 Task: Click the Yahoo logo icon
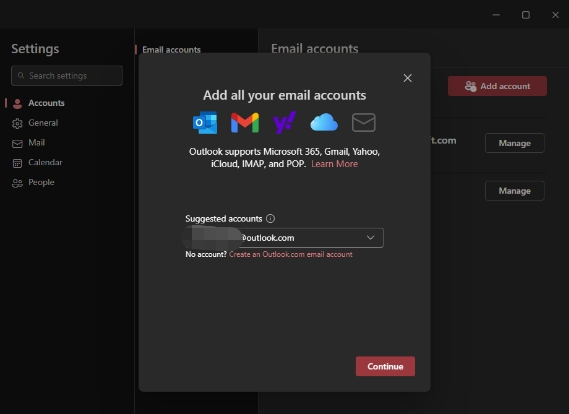pyautogui.click(x=284, y=122)
